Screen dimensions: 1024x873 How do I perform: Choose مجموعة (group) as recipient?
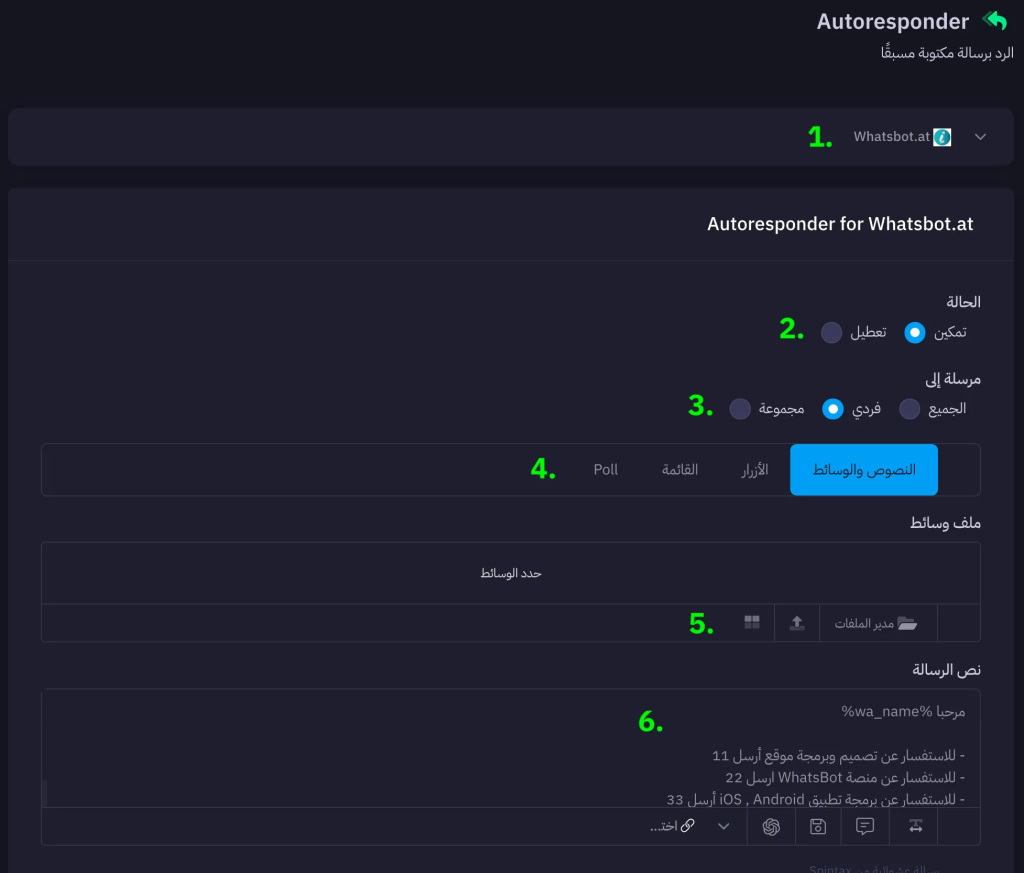[x=740, y=409]
